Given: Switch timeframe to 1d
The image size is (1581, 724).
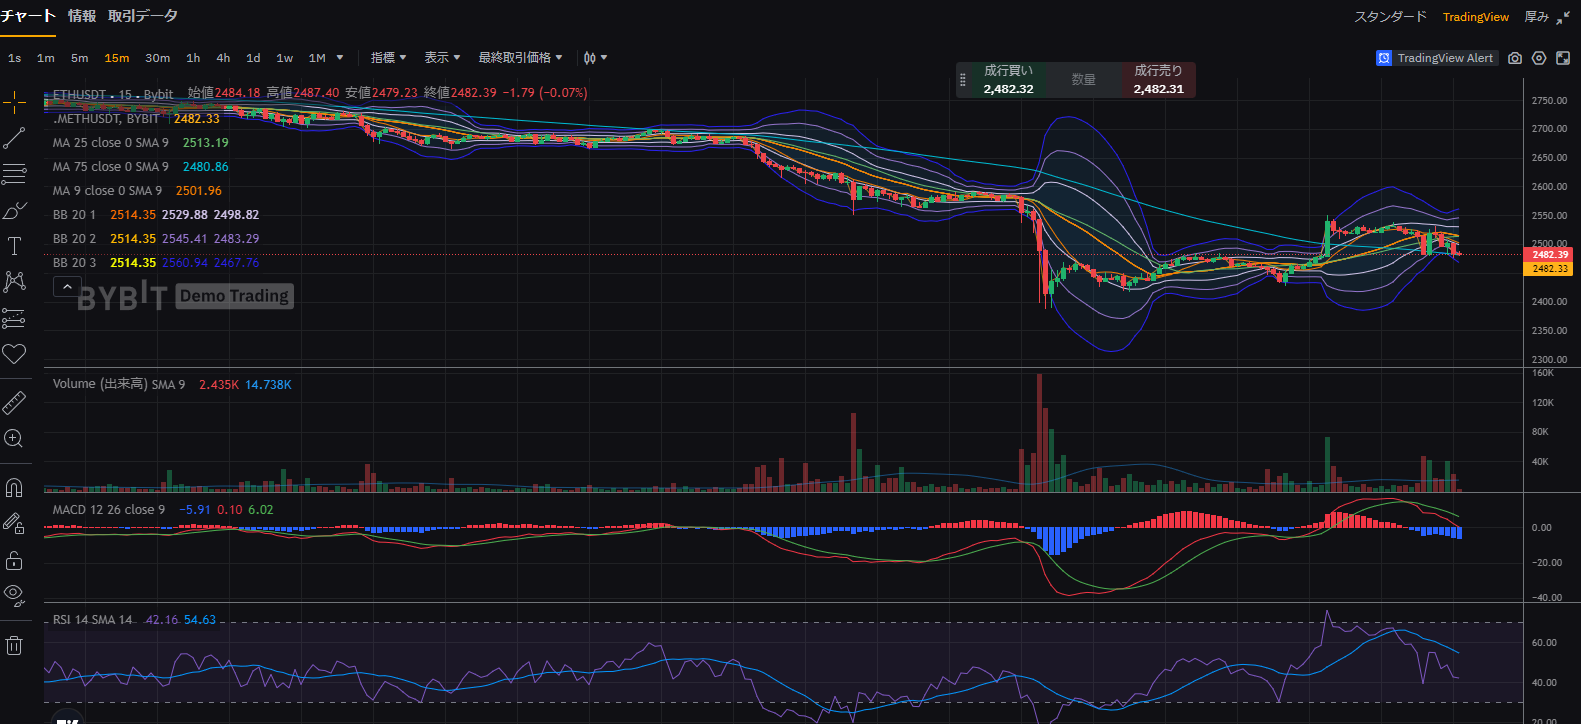Looking at the screenshot, I should click(x=253, y=58).
